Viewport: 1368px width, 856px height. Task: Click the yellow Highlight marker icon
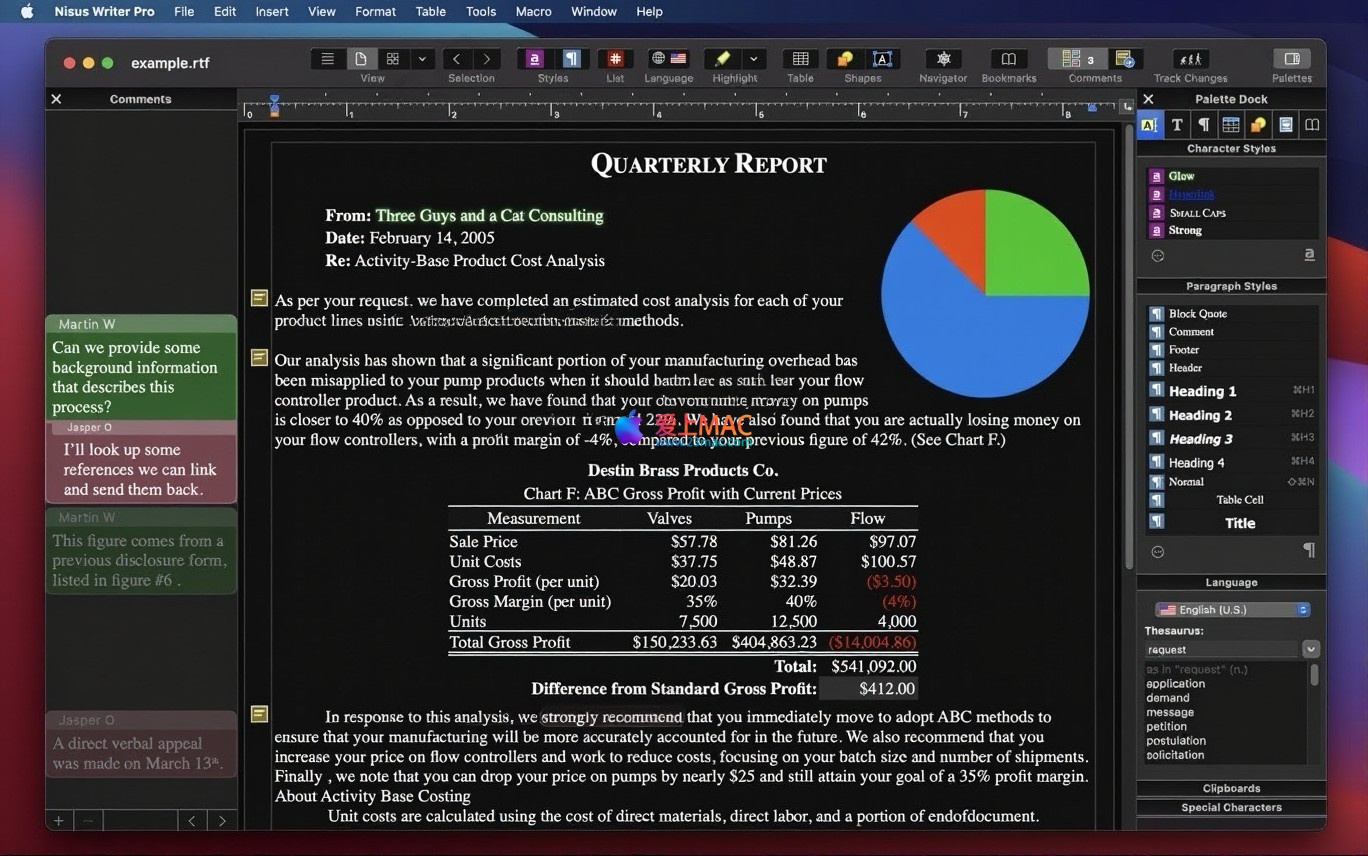(x=722, y=59)
